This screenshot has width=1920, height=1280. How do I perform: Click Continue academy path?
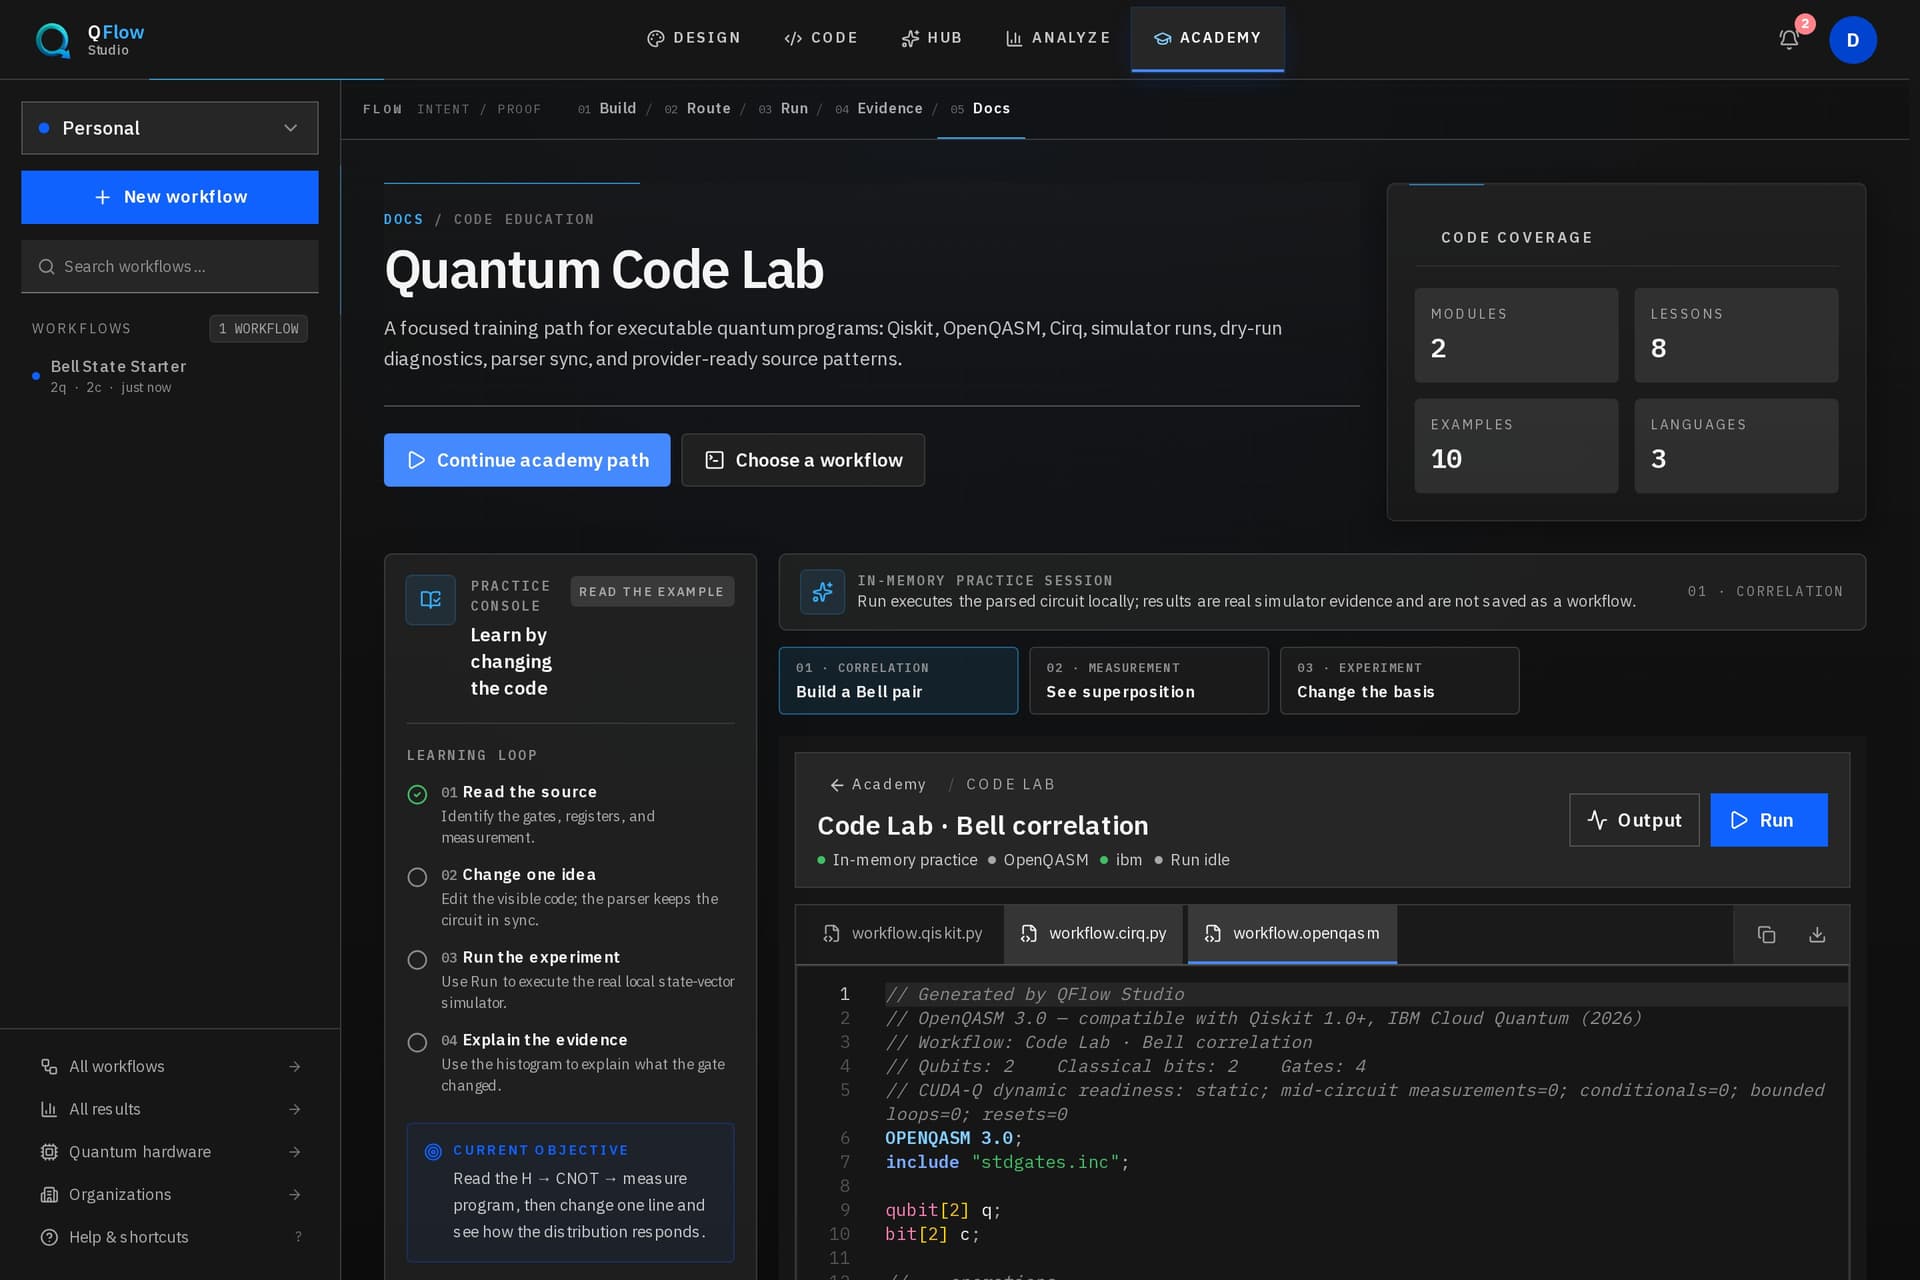527,460
